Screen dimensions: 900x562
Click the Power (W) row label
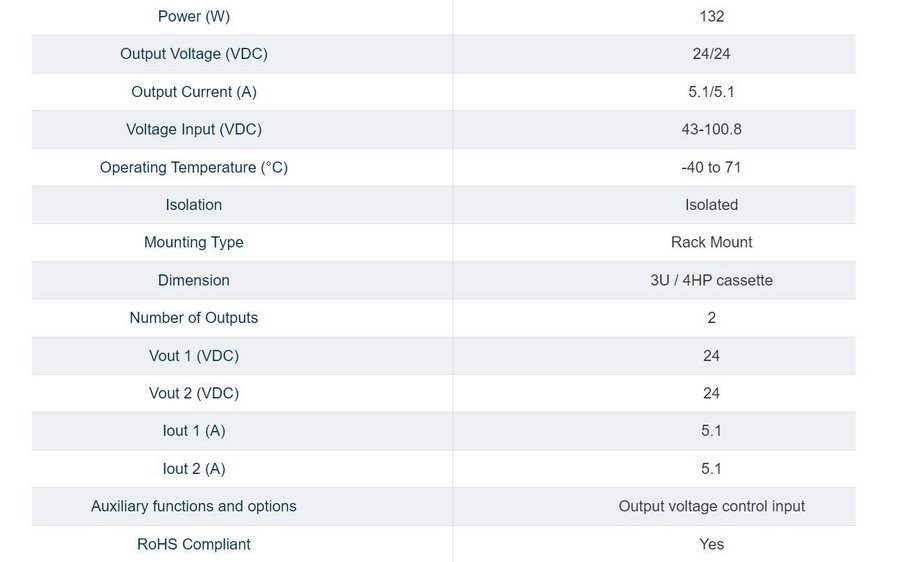click(194, 16)
